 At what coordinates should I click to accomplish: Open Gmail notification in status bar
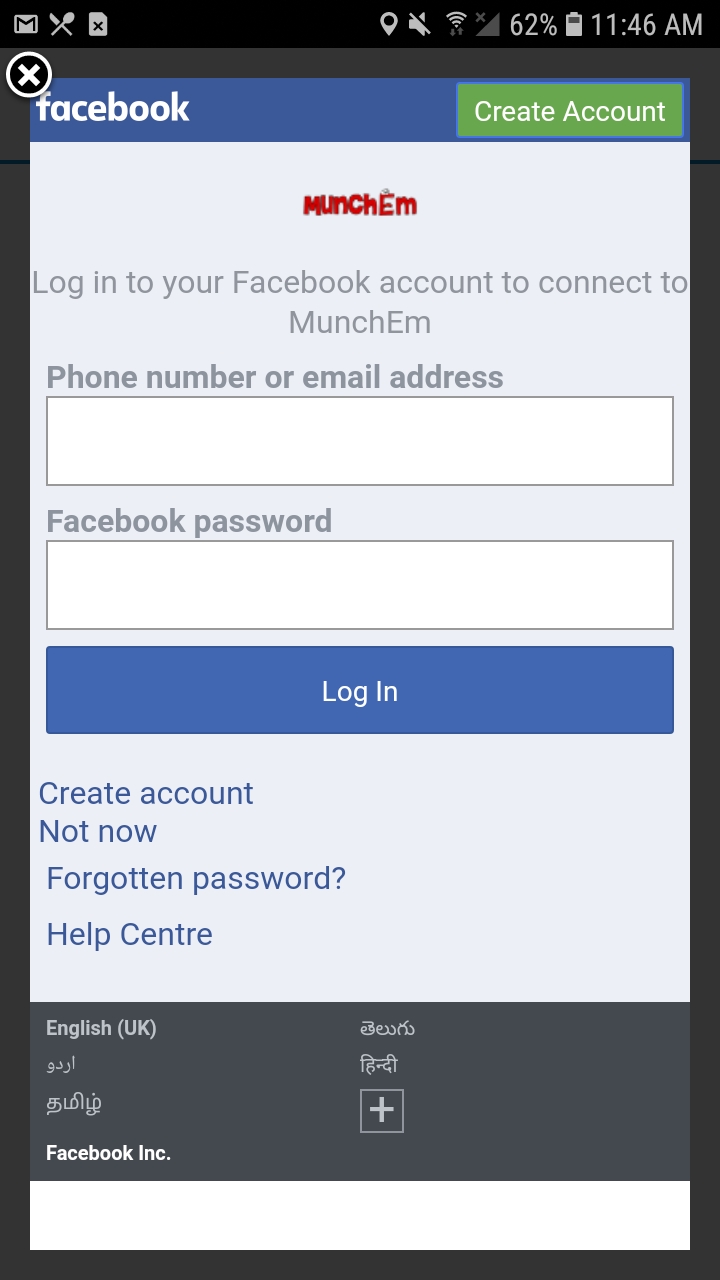pos(26,24)
